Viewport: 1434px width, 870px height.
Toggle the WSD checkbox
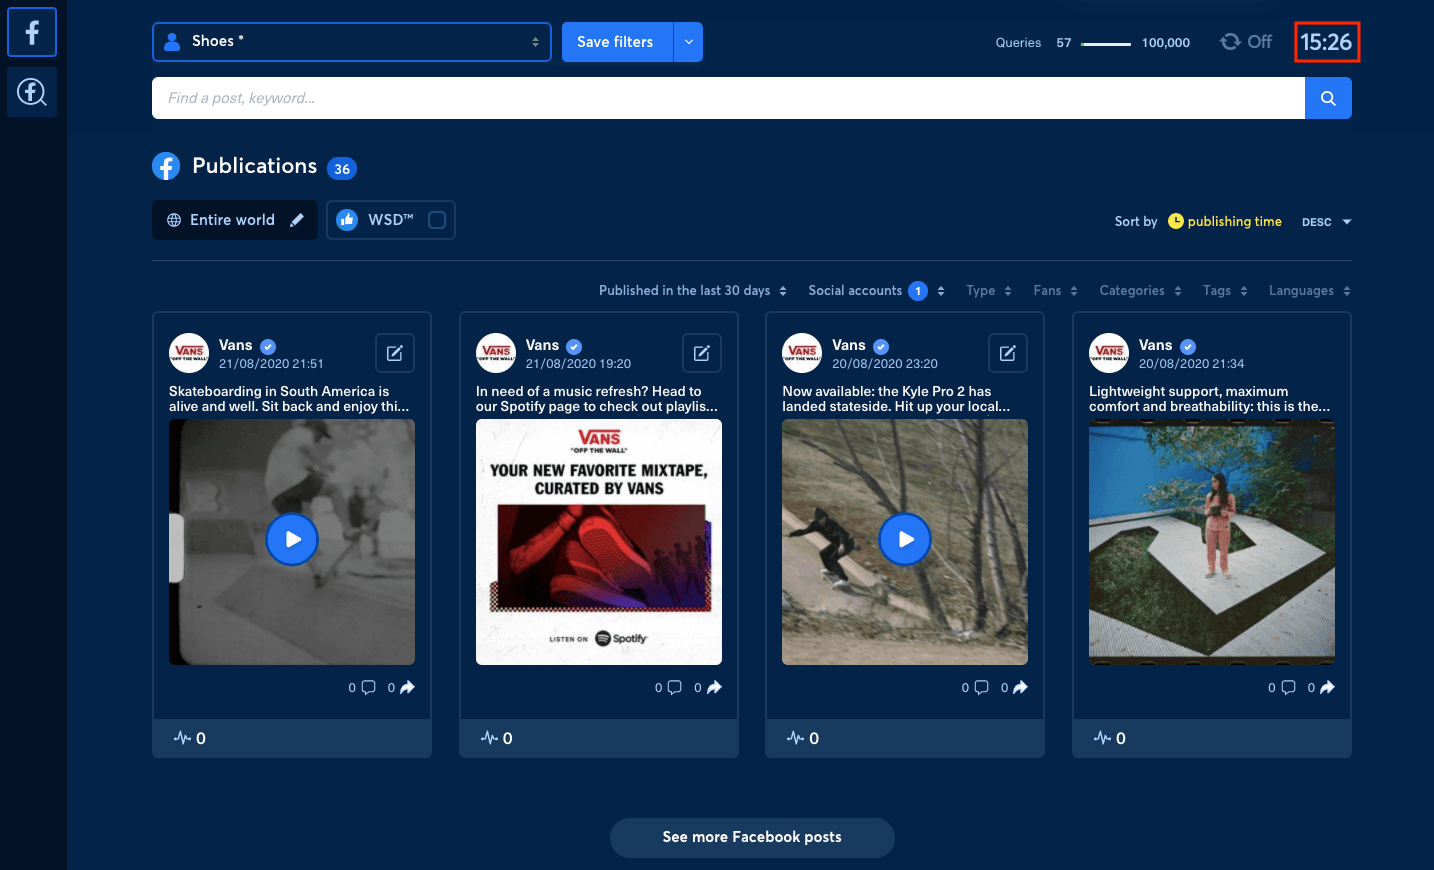(437, 220)
